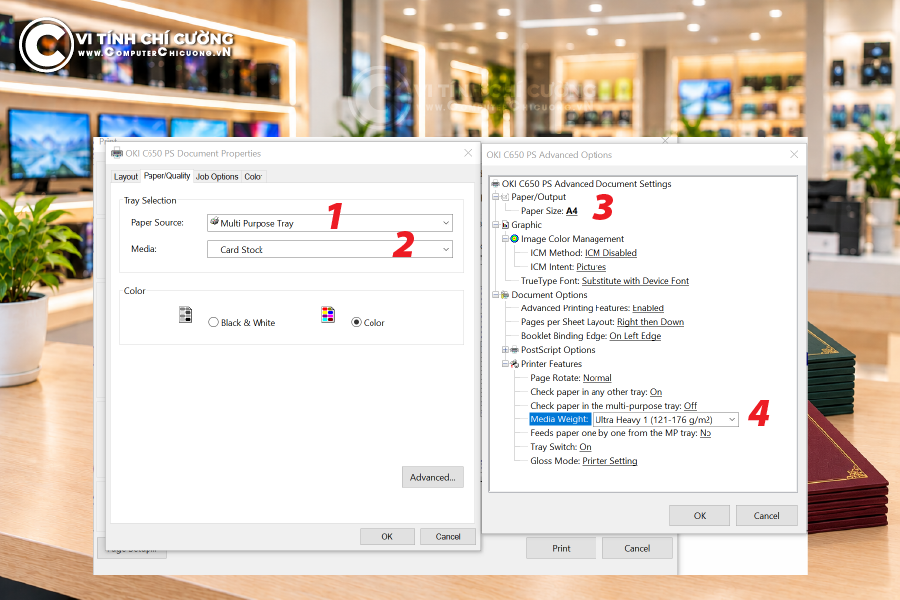The height and width of the screenshot is (600, 900).
Task: Collapse the Printer Features node
Action: (505, 364)
